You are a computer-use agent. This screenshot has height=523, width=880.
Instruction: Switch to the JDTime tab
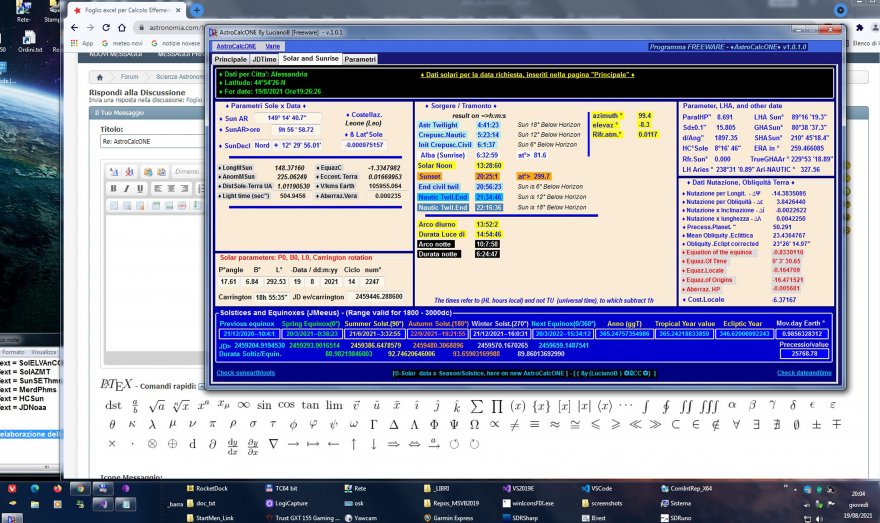265,59
